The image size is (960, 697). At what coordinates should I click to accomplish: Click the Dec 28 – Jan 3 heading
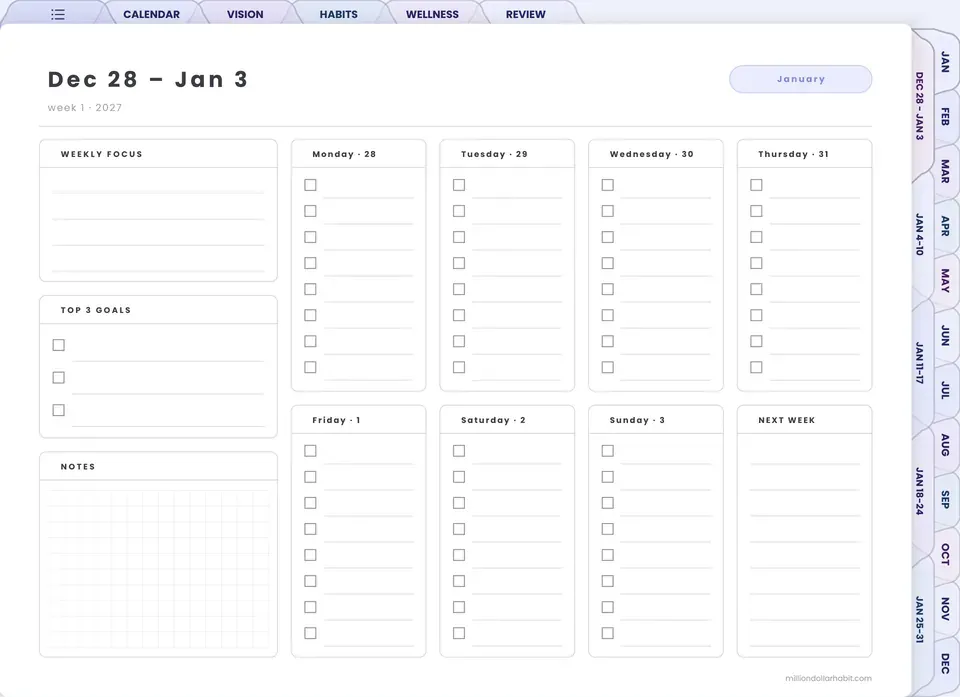coord(148,80)
